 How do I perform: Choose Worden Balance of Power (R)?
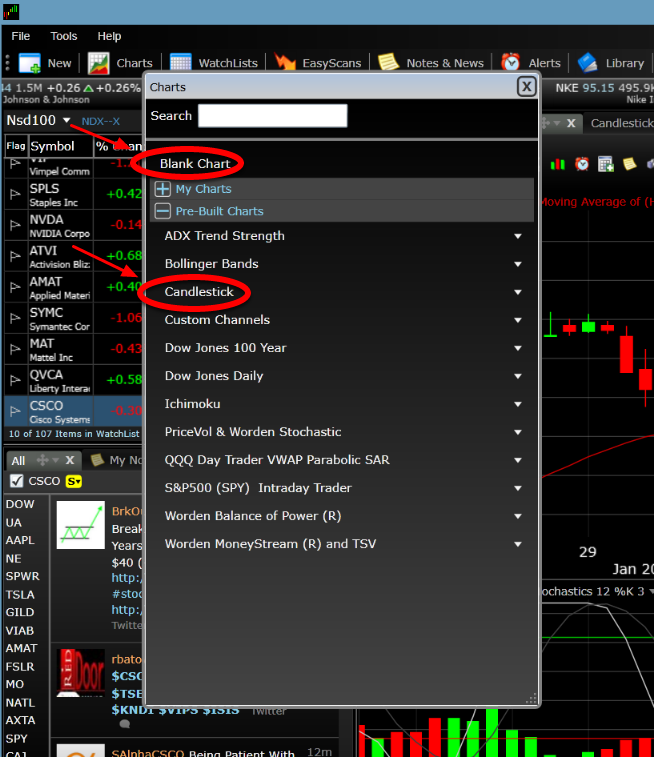(x=253, y=516)
